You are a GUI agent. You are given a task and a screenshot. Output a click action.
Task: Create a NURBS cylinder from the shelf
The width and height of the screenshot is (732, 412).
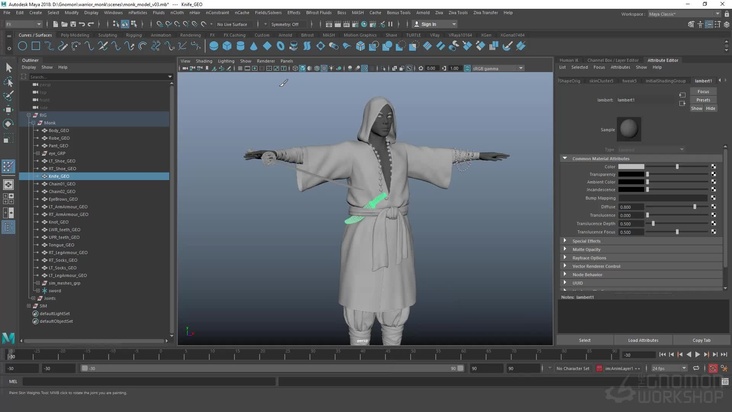[240, 46]
